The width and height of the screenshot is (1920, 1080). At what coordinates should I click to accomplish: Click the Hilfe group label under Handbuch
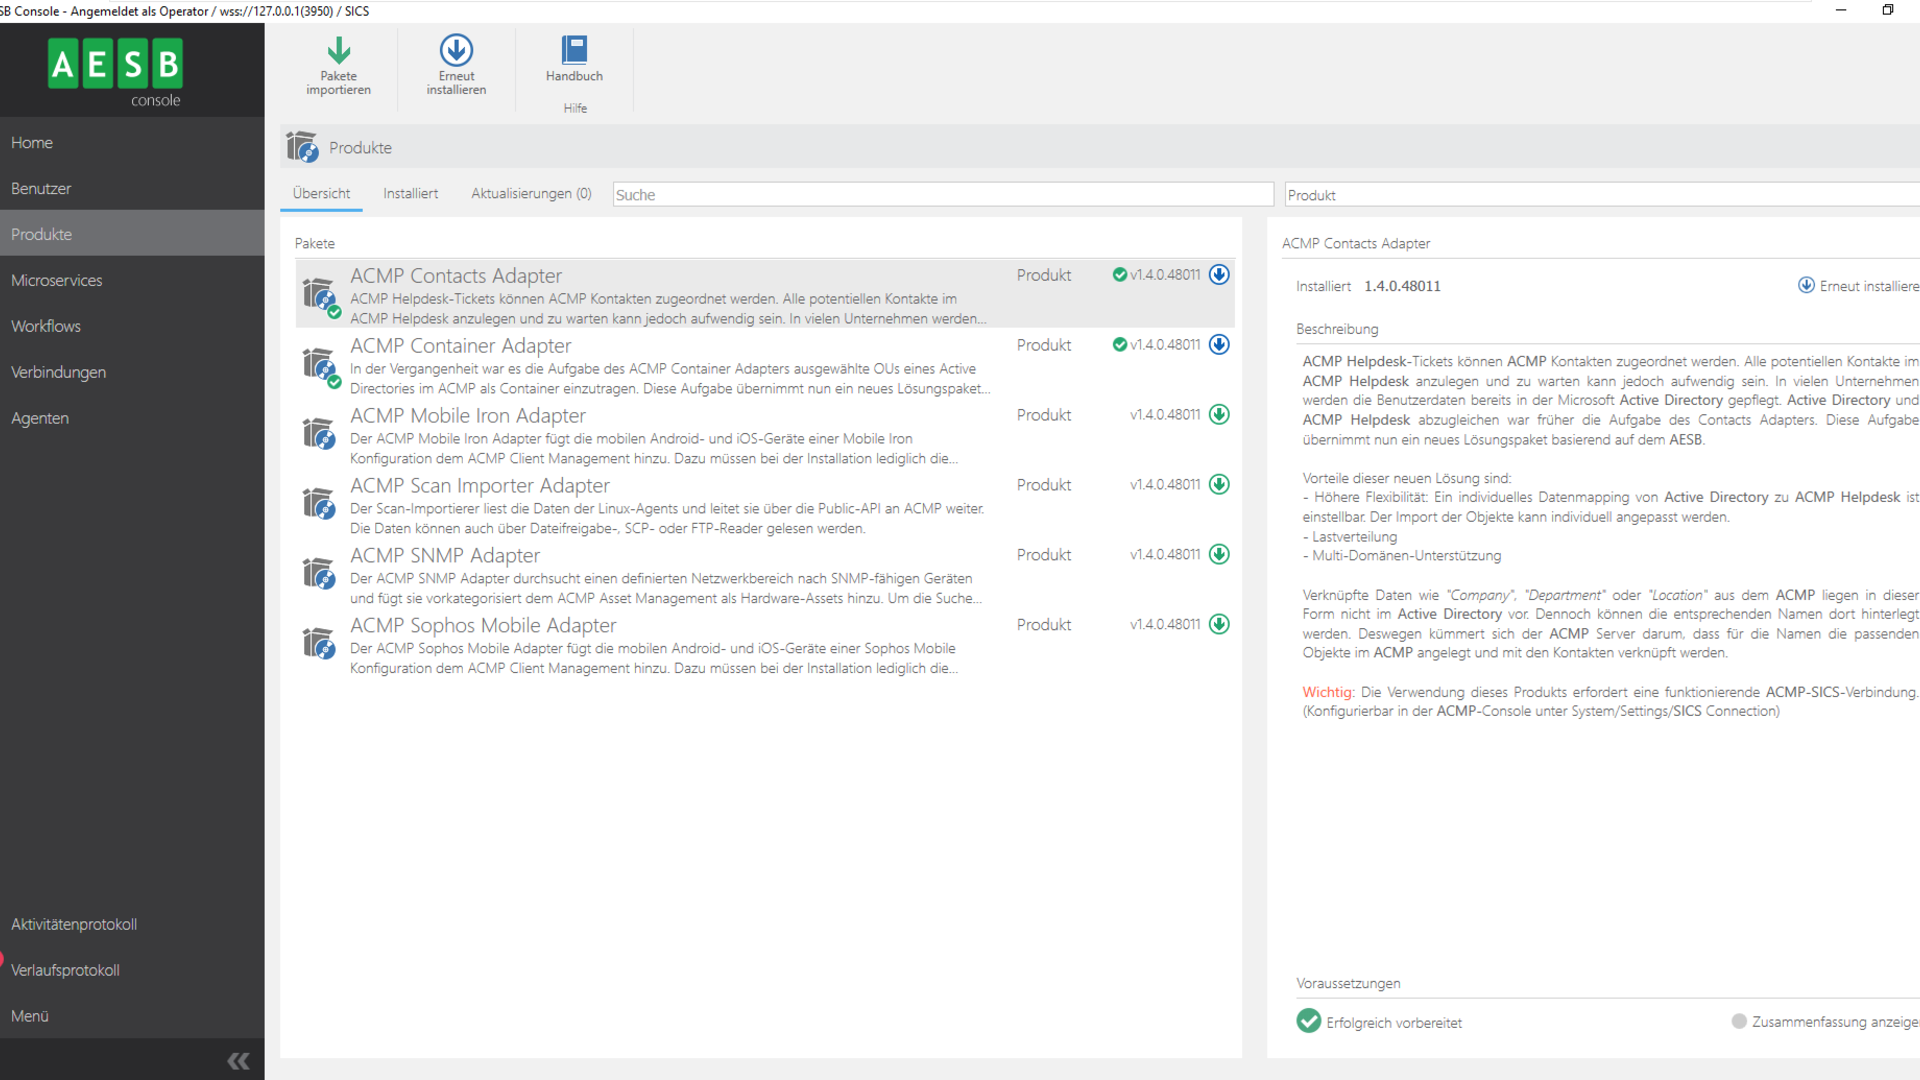[x=575, y=108]
